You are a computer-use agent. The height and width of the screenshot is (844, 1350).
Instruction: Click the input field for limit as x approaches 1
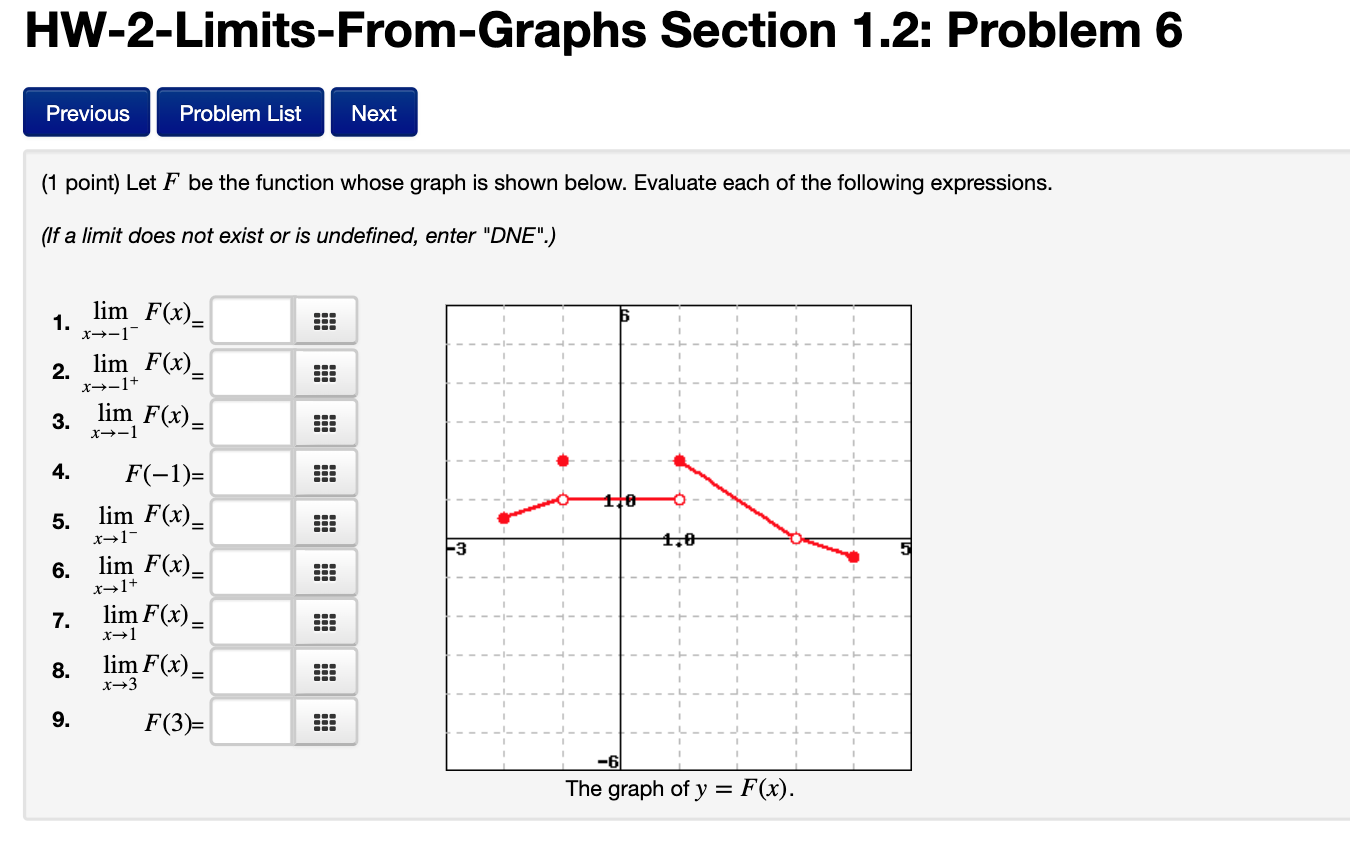pyautogui.click(x=251, y=621)
